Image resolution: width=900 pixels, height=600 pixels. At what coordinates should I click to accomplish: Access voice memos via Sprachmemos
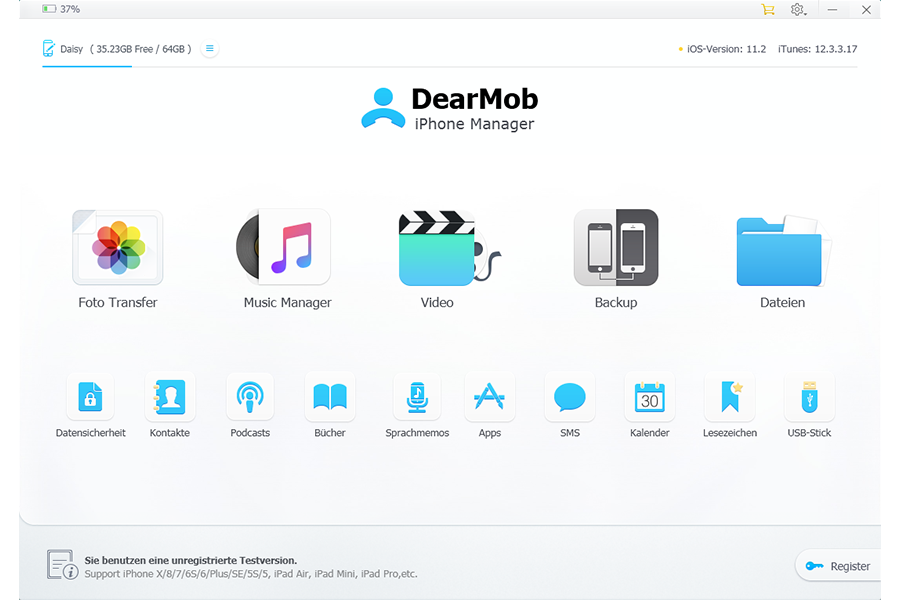(417, 395)
